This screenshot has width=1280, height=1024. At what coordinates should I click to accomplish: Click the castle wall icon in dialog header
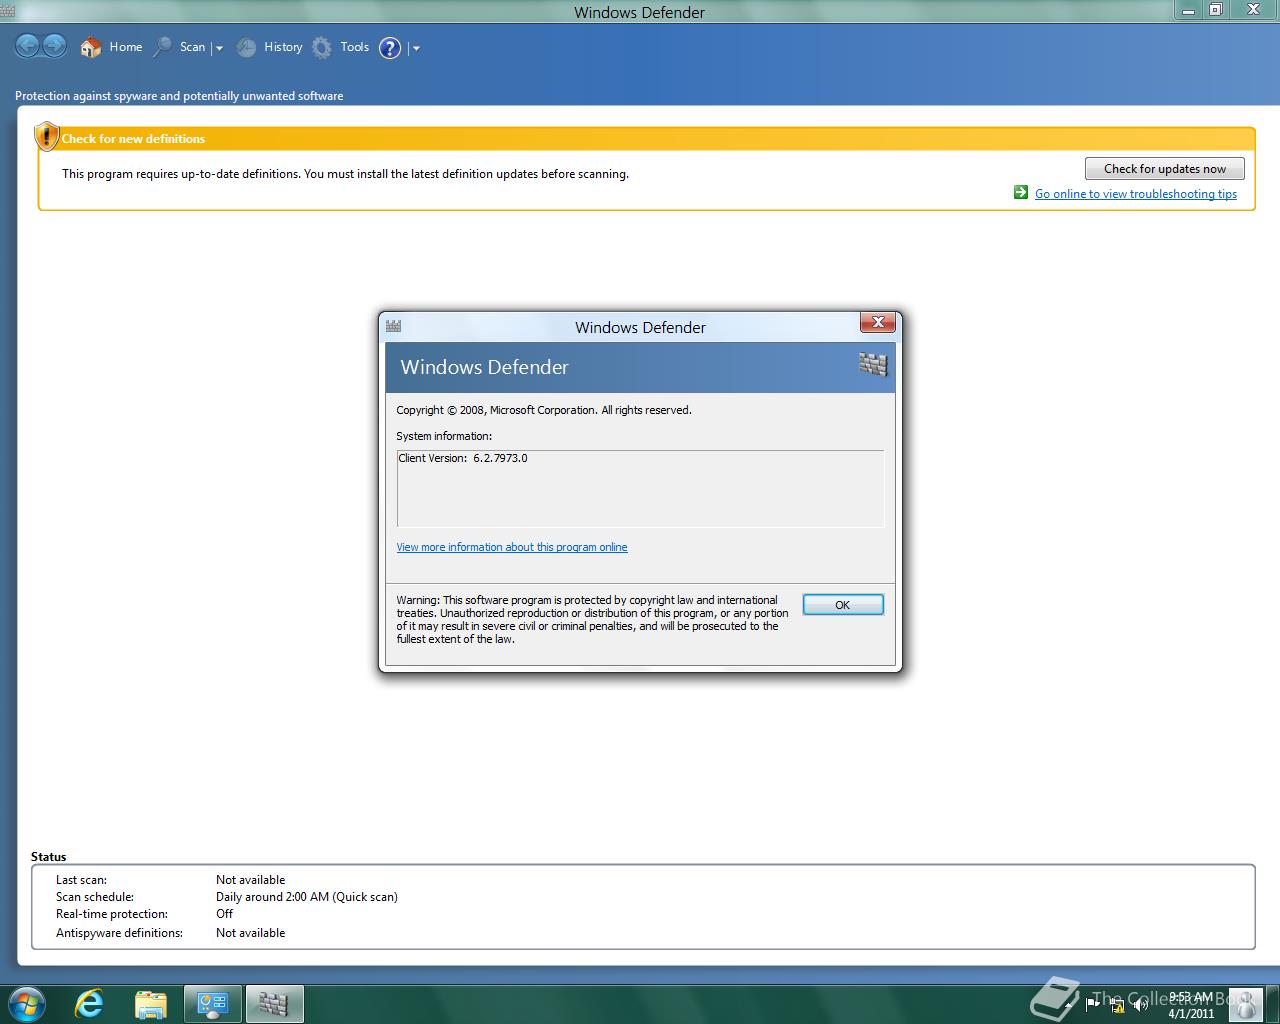873,364
